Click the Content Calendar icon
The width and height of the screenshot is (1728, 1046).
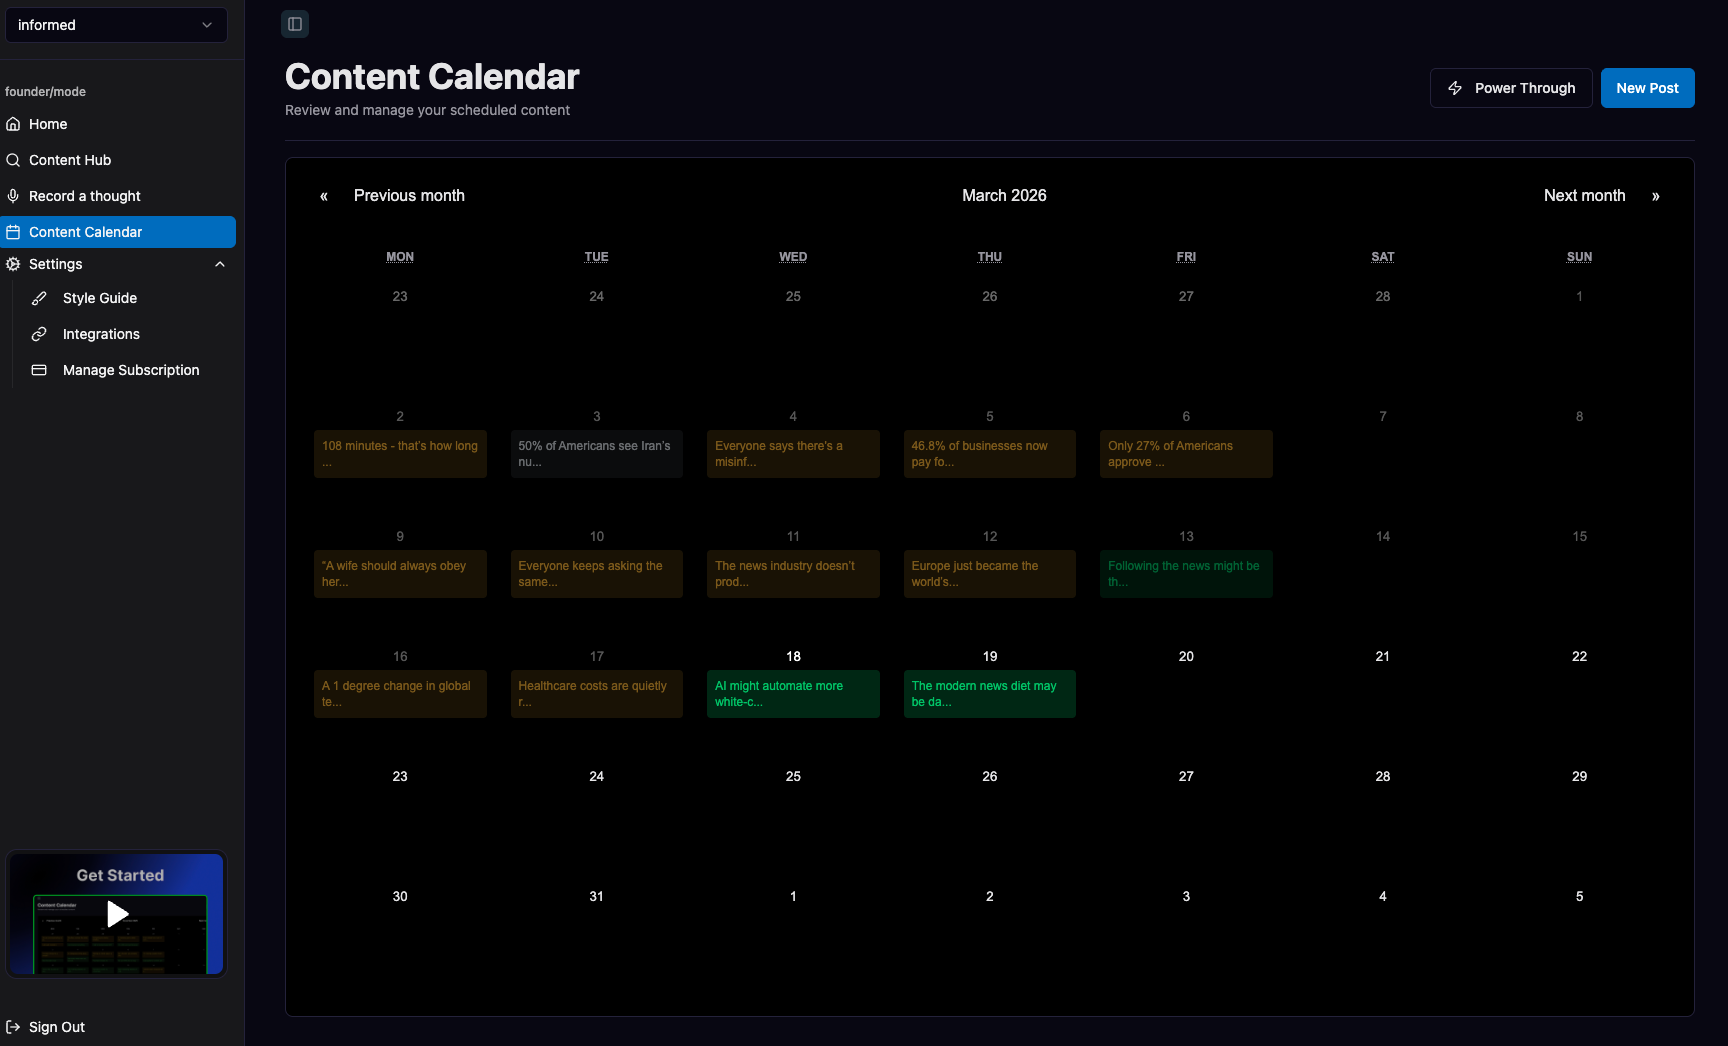14,232
